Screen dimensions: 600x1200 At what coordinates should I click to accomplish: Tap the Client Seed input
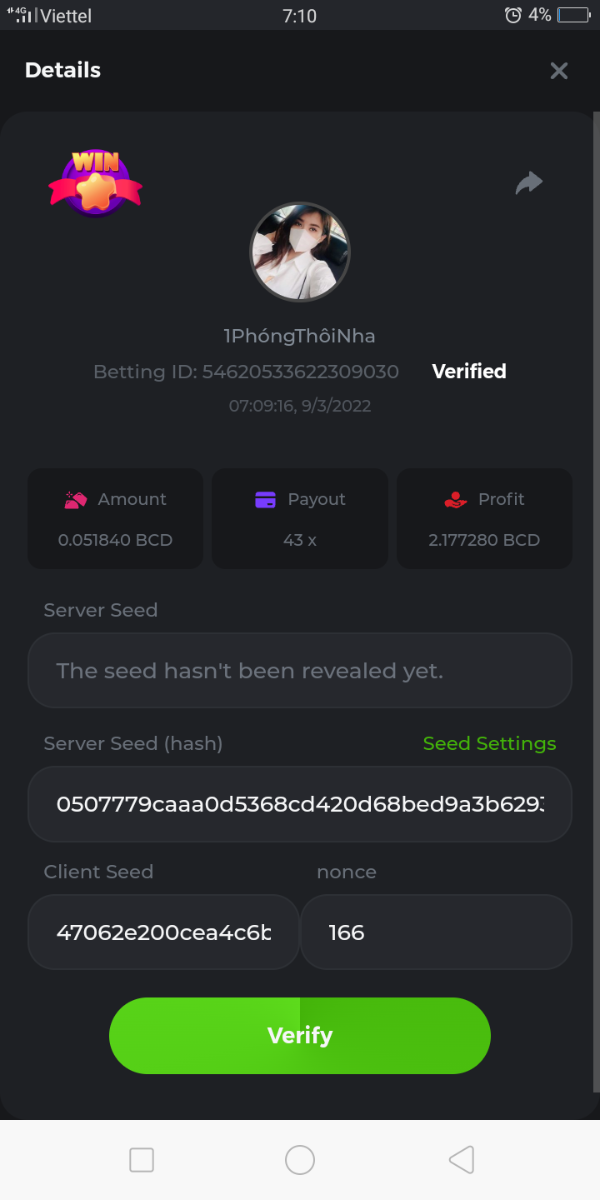coord(163,932)
